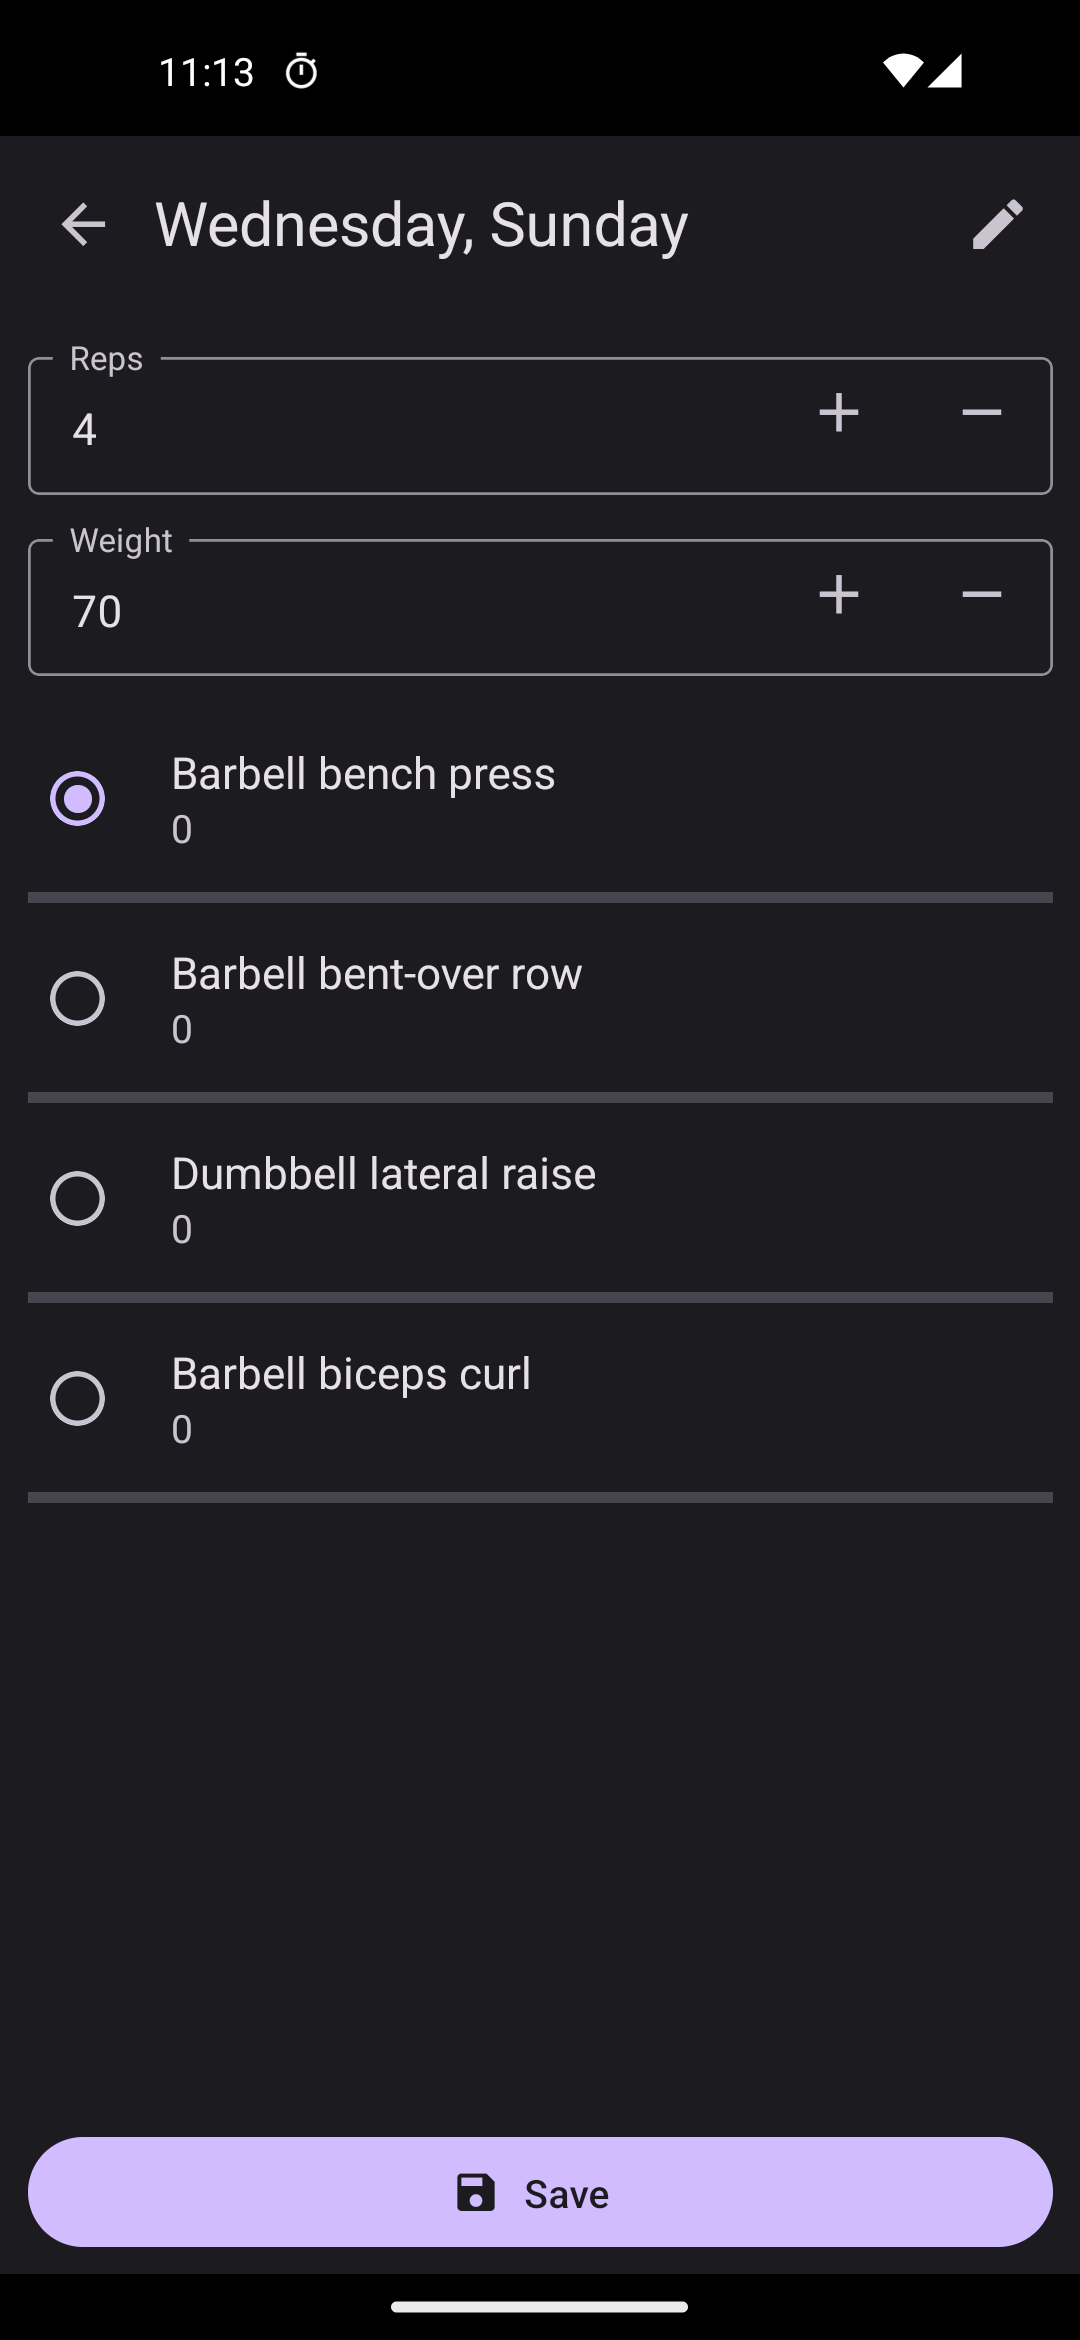Tap the Barbell biceps curl label
This screenshot has width=1080, height=2340.
click(x=351, y=1374)
